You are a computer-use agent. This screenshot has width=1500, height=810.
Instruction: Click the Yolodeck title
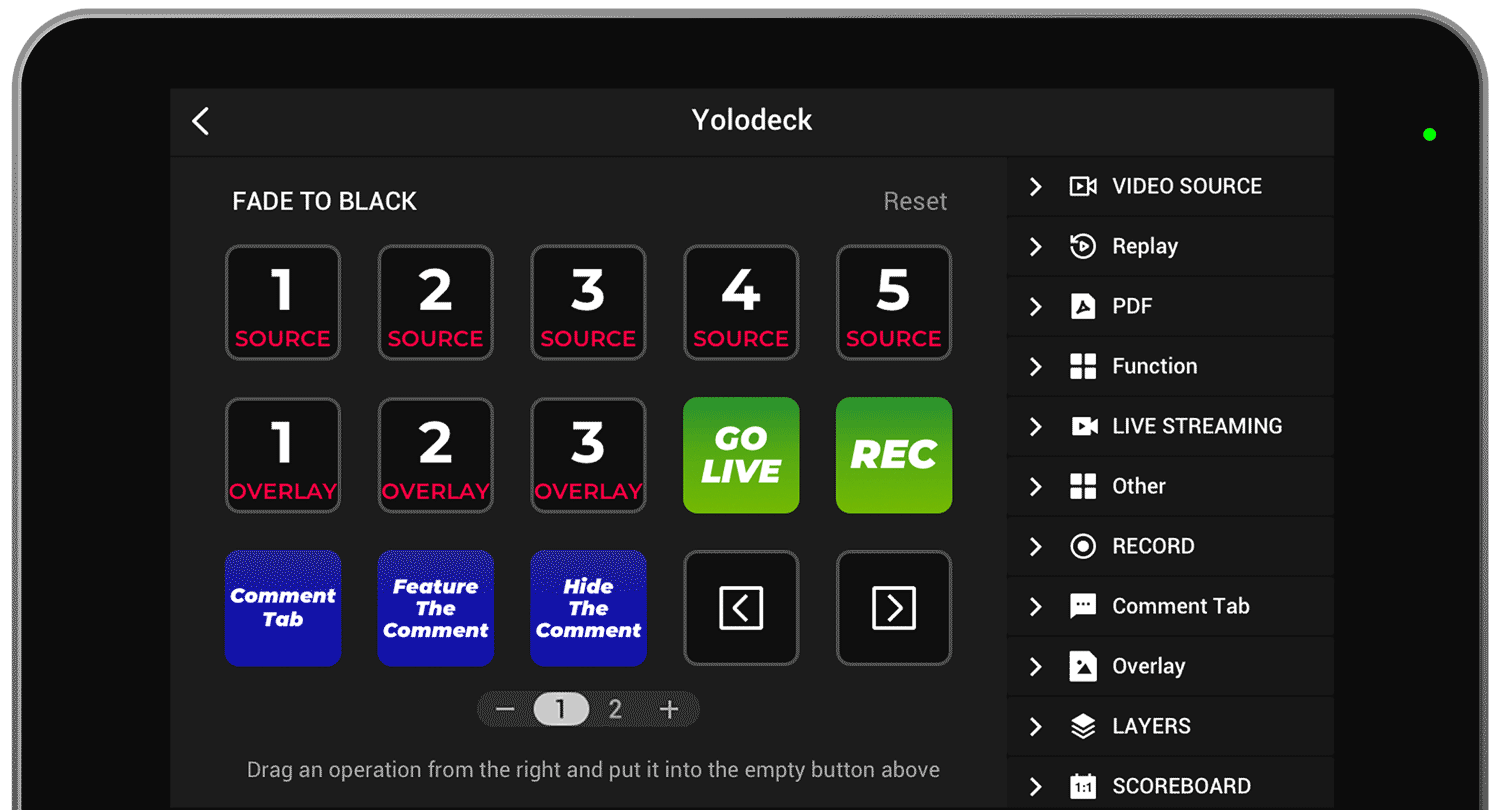tap(752, 120)
